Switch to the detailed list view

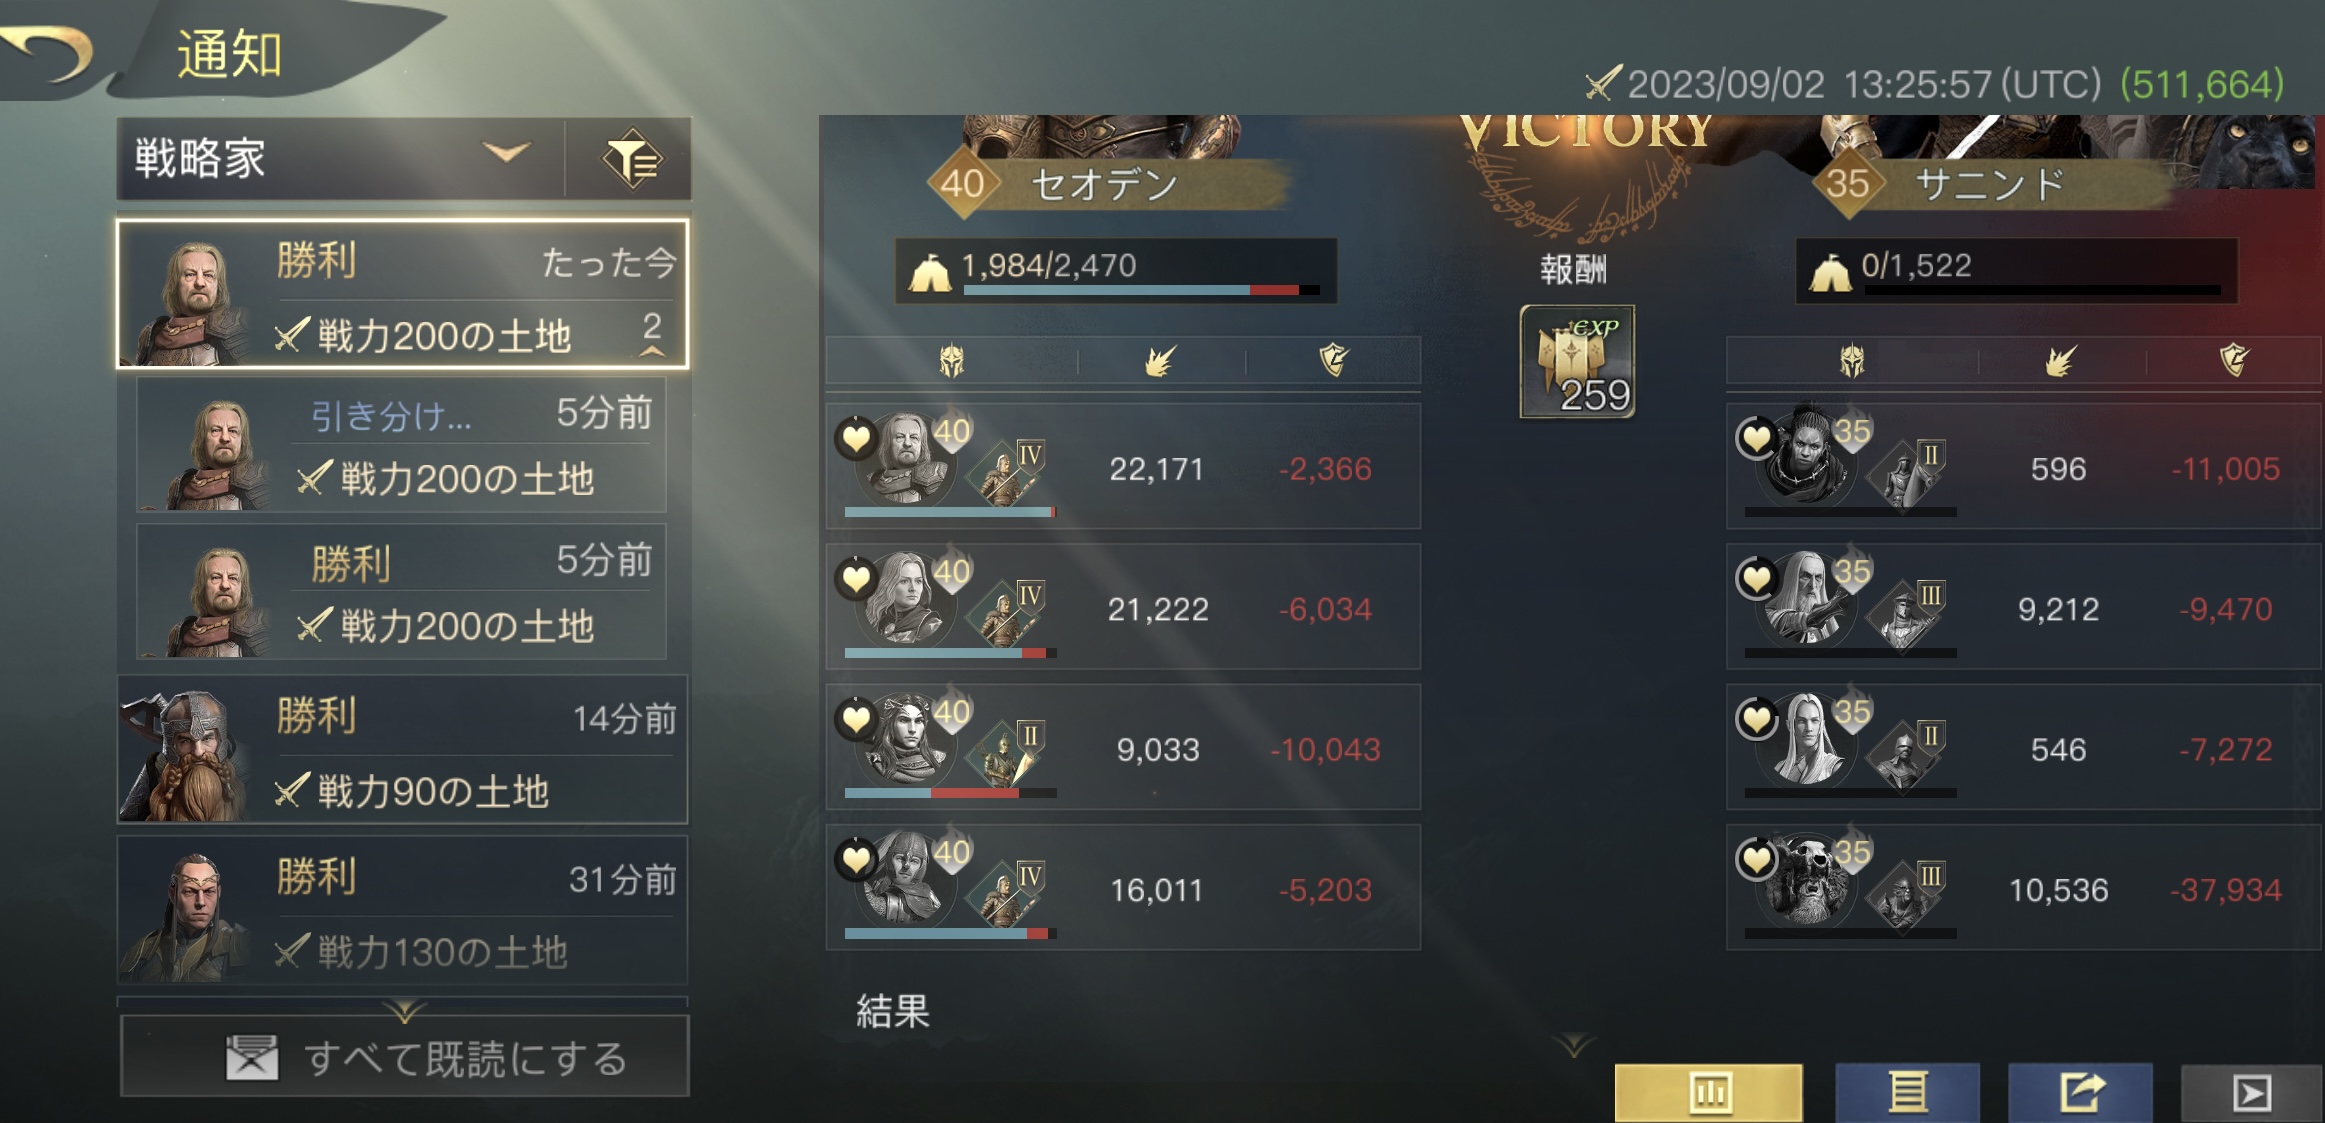tap(1907, 1092)
